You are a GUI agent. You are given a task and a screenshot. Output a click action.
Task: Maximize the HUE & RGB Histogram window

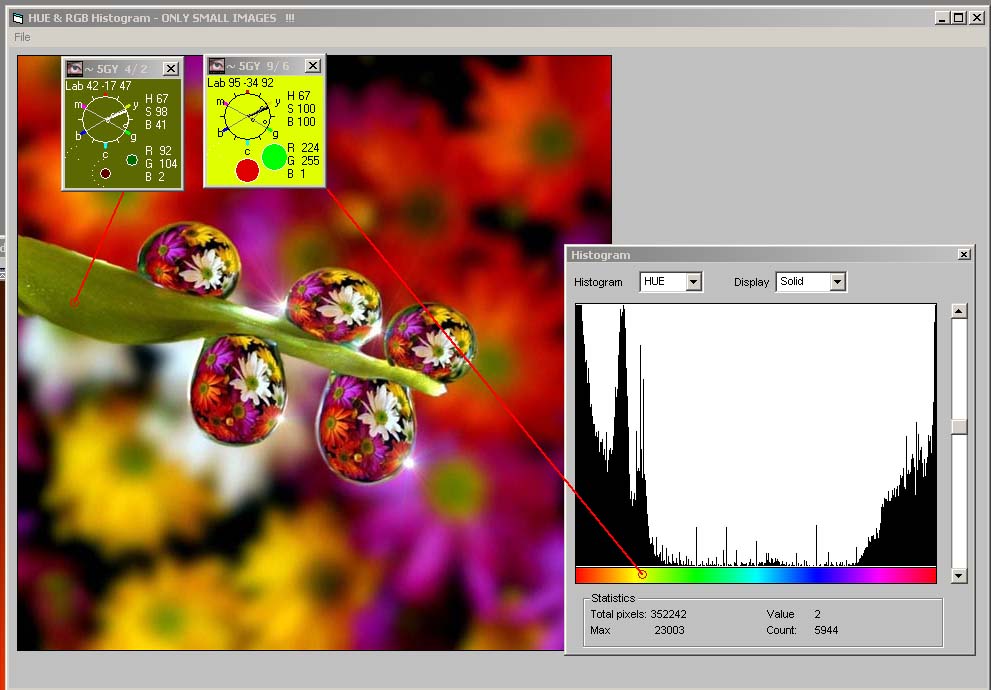(958, 18)
